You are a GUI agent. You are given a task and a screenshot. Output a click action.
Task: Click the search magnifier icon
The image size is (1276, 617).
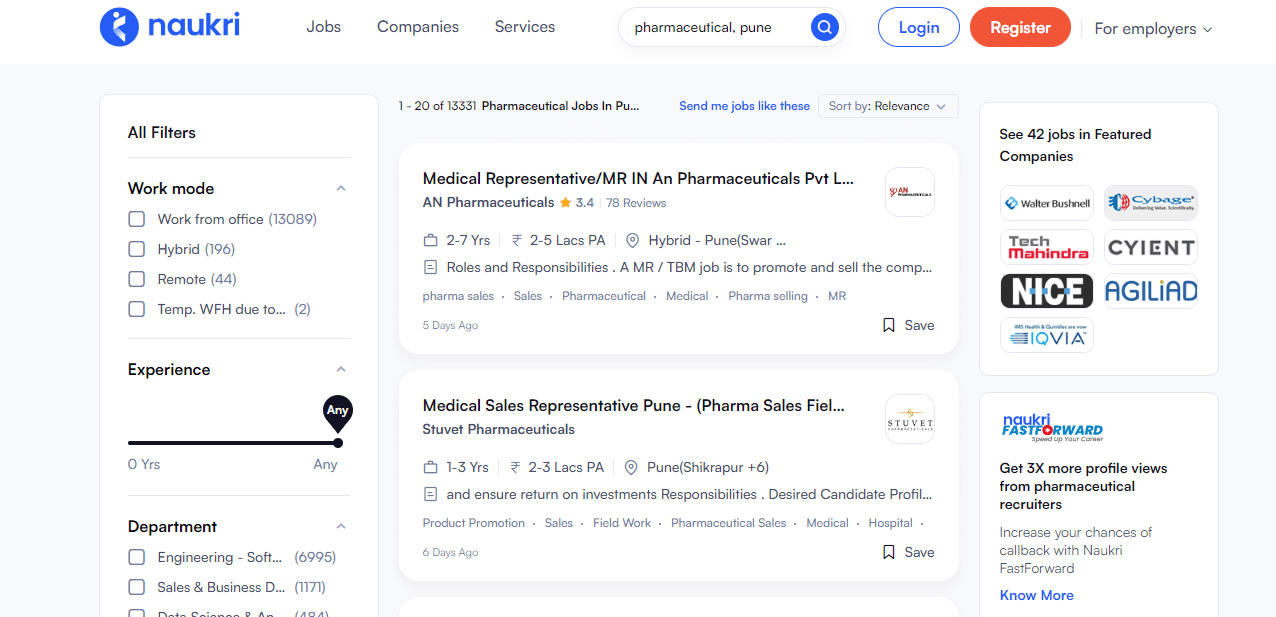click(x=823, y=27)
